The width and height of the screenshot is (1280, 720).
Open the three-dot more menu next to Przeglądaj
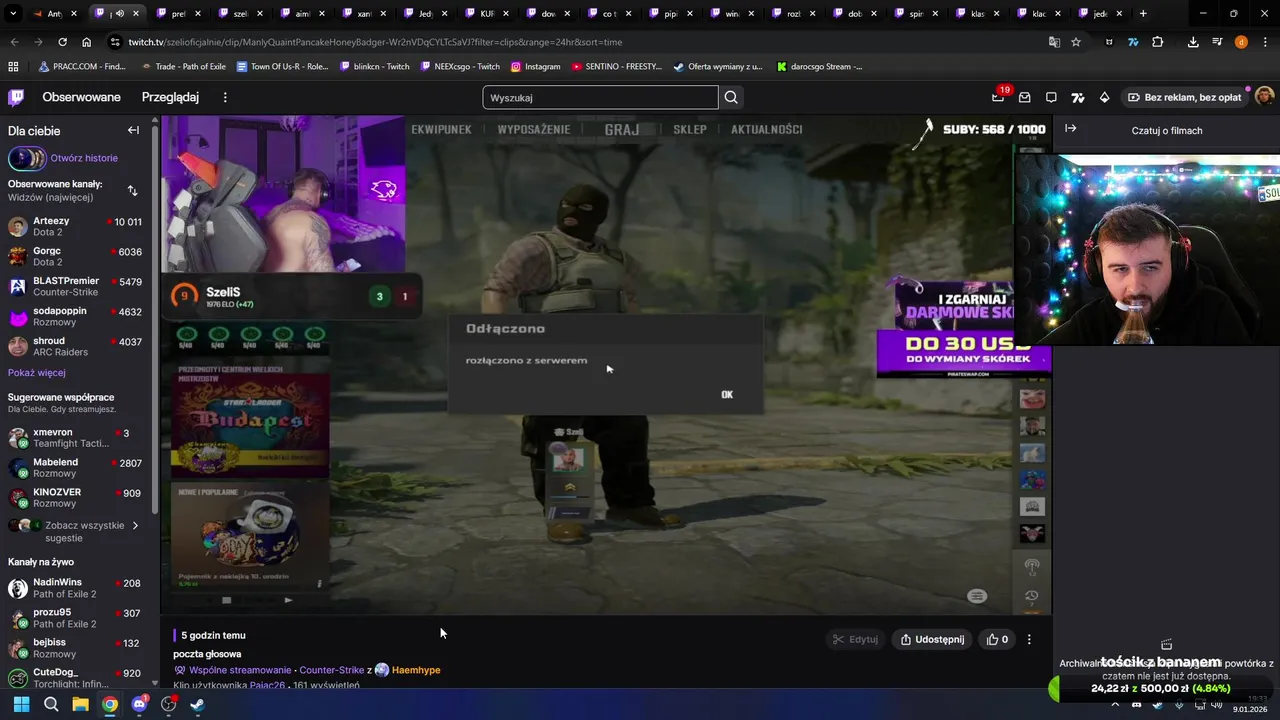tap(225, 97)
